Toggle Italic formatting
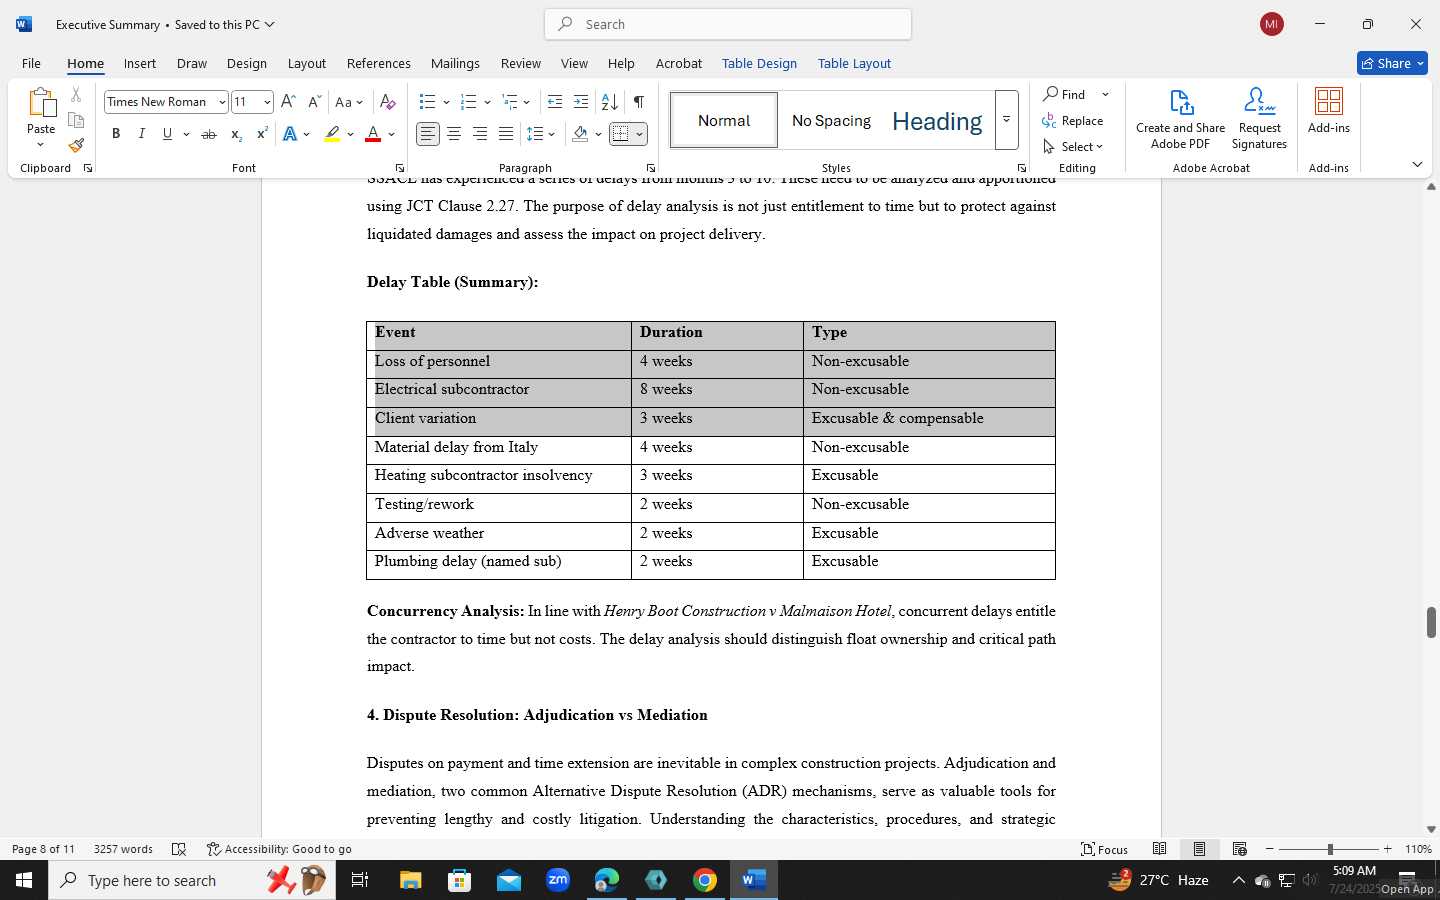Image resolution: width=1440 pixels, height=900 pixels. (142, 134)
